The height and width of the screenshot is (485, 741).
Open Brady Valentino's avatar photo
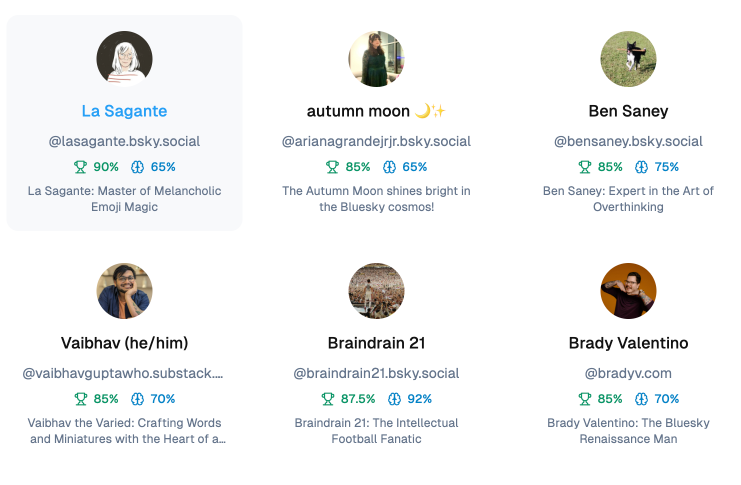click(628, 291)
